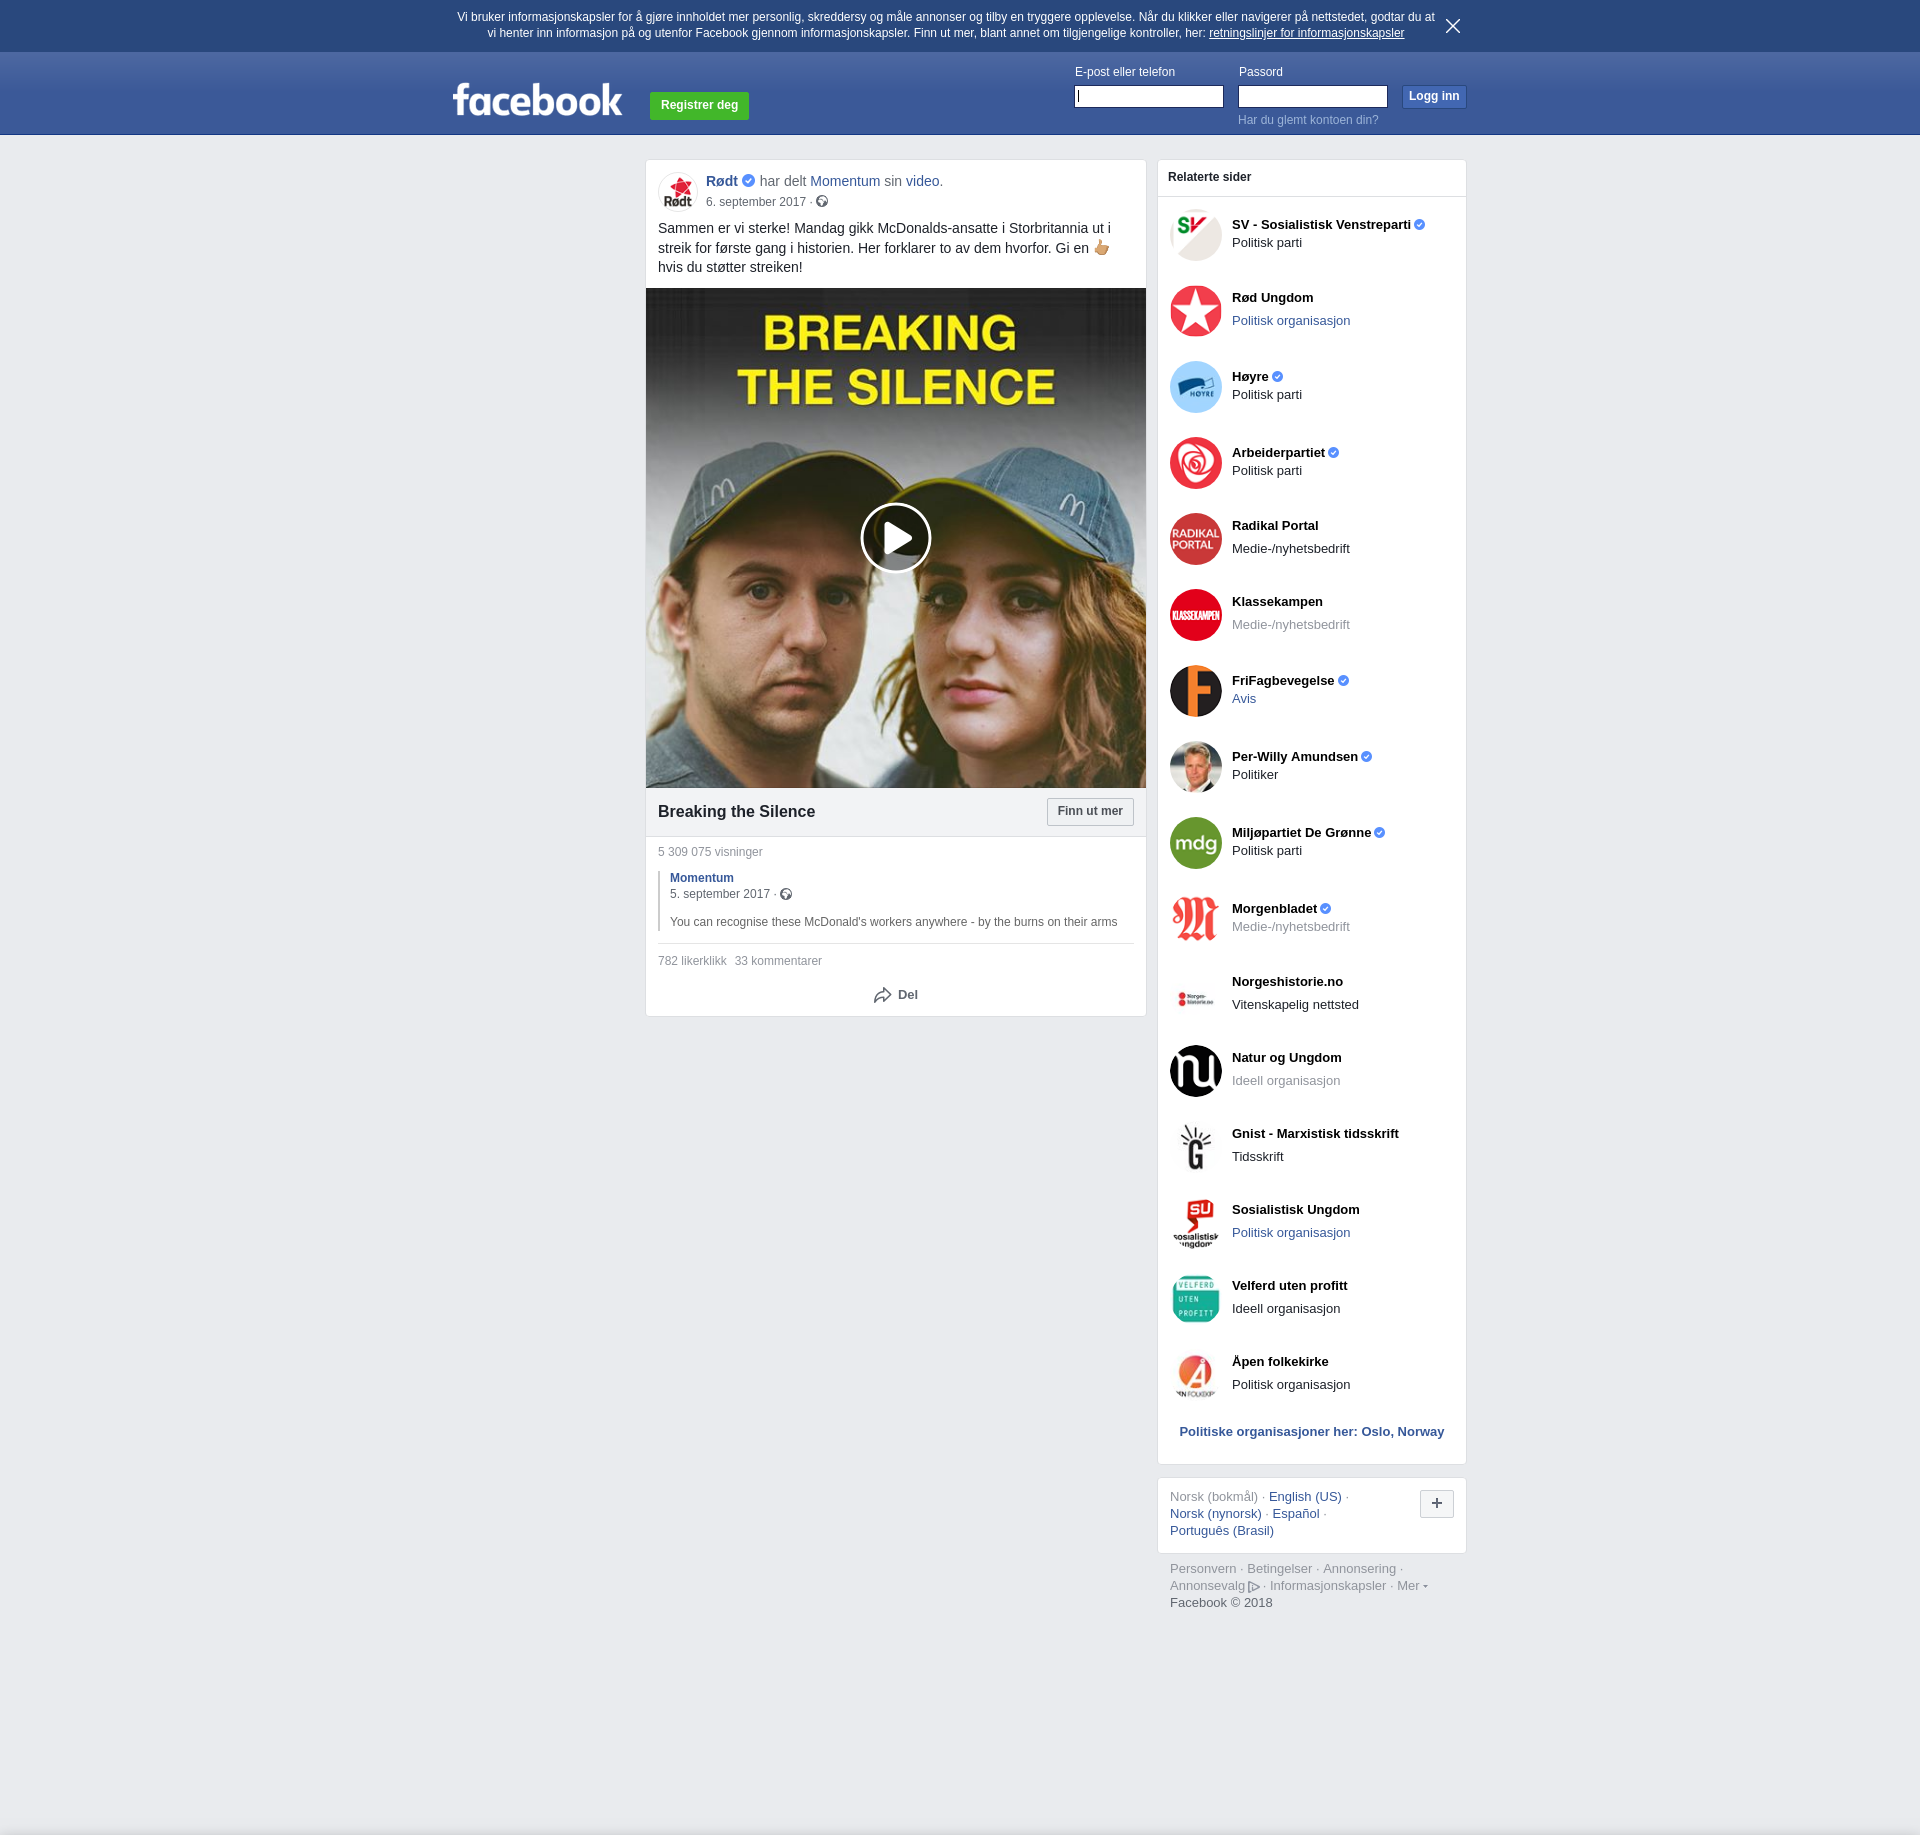Image resolution: width=1920 pixels, height=1835 pixels.
Task: Click the Del share arrow button
Action: [x=896, y=995]
